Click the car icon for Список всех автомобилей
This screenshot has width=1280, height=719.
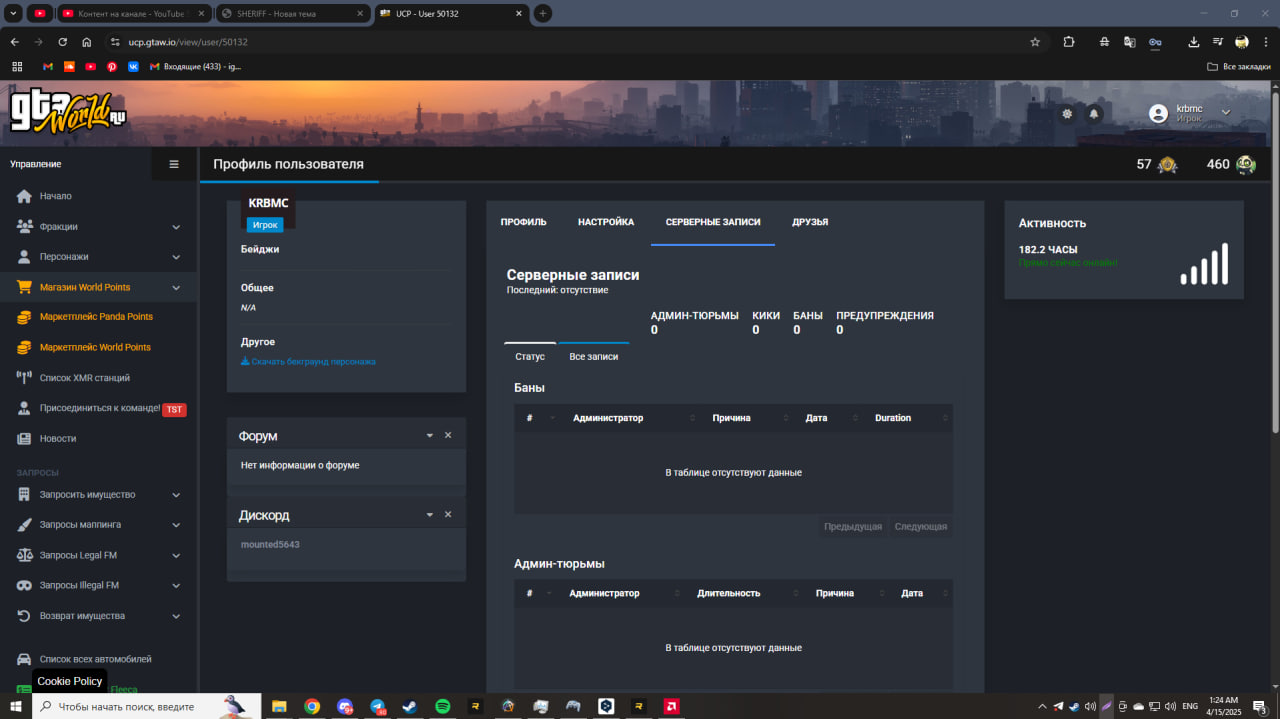(25, 660)
